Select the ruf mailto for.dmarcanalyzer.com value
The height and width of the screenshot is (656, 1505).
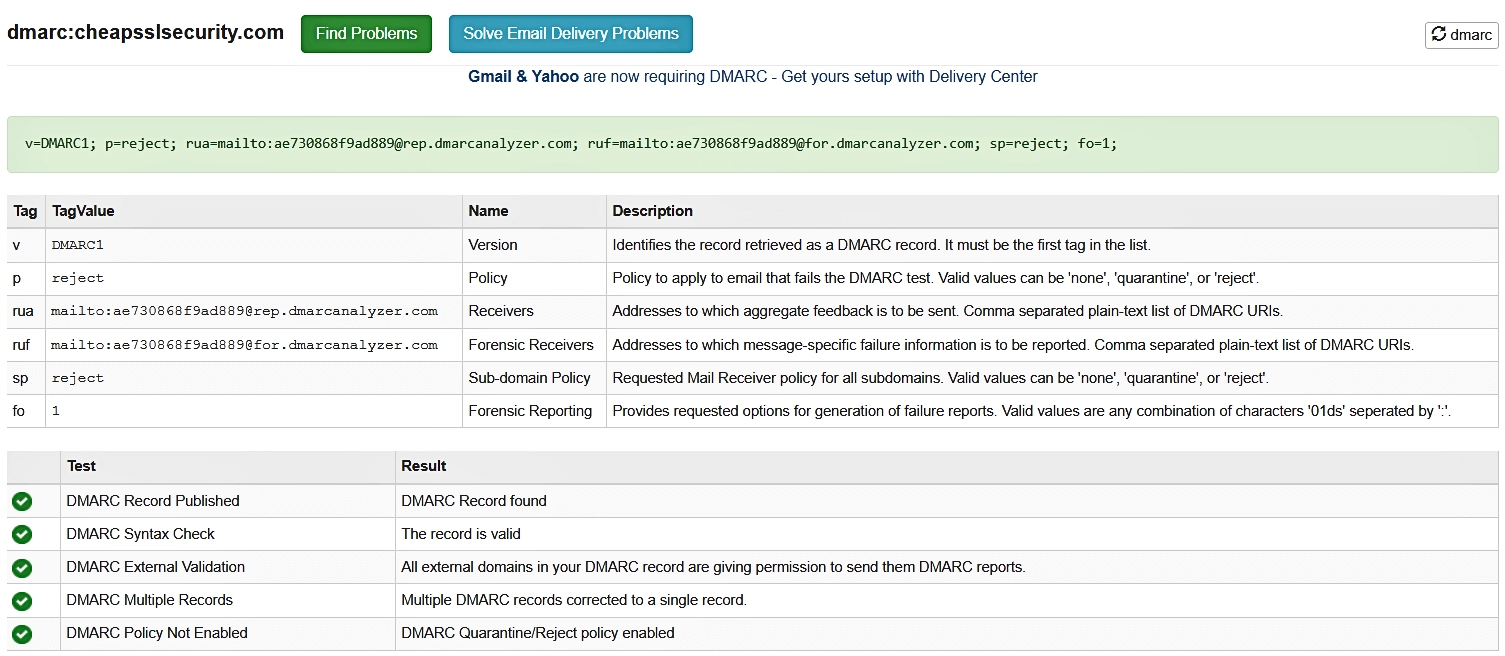244,345
